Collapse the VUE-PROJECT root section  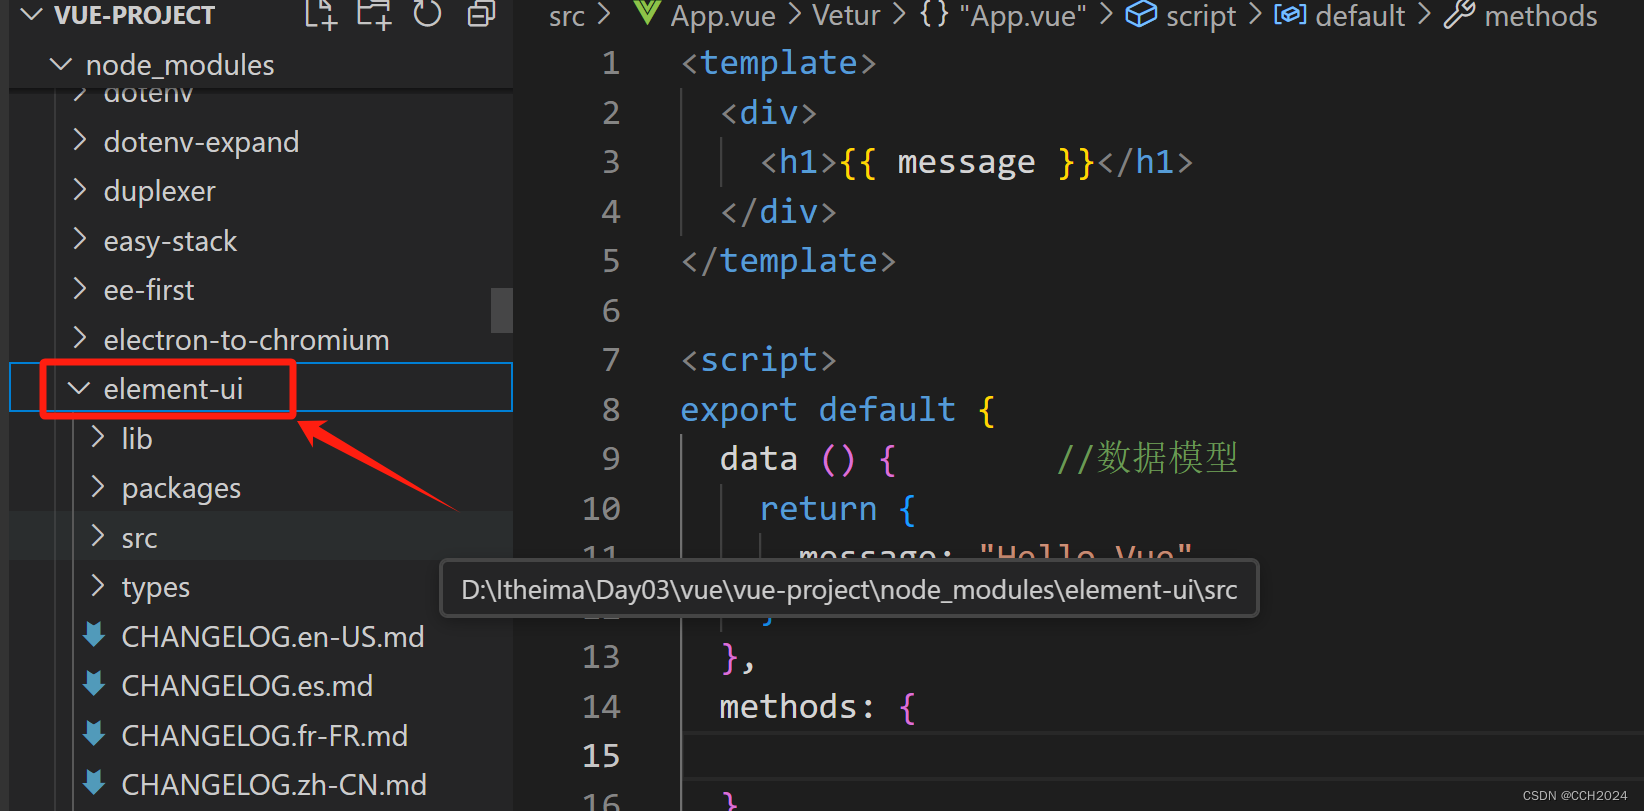point(32,15)
